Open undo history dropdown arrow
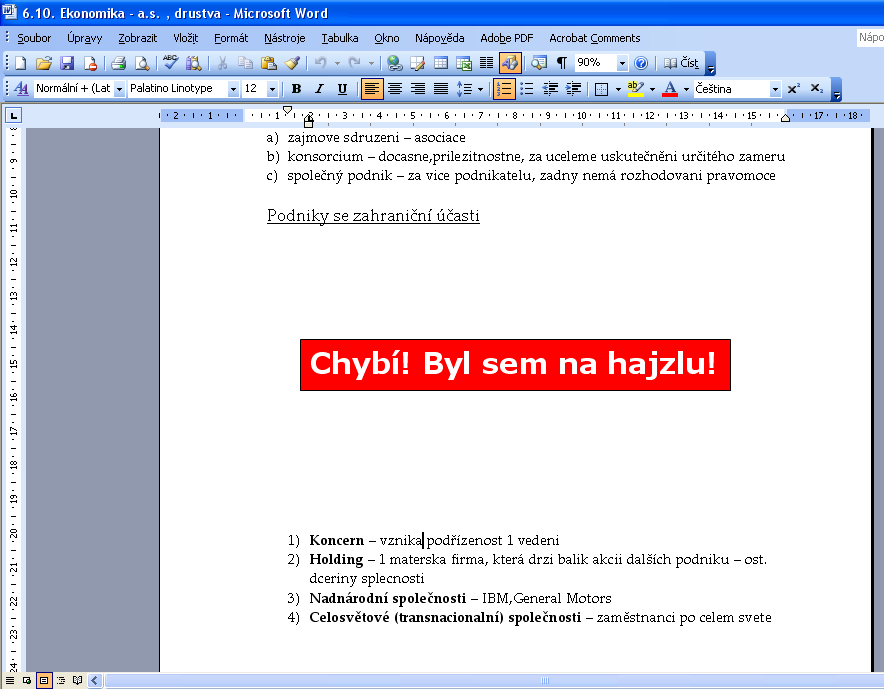 click(337, 63)
